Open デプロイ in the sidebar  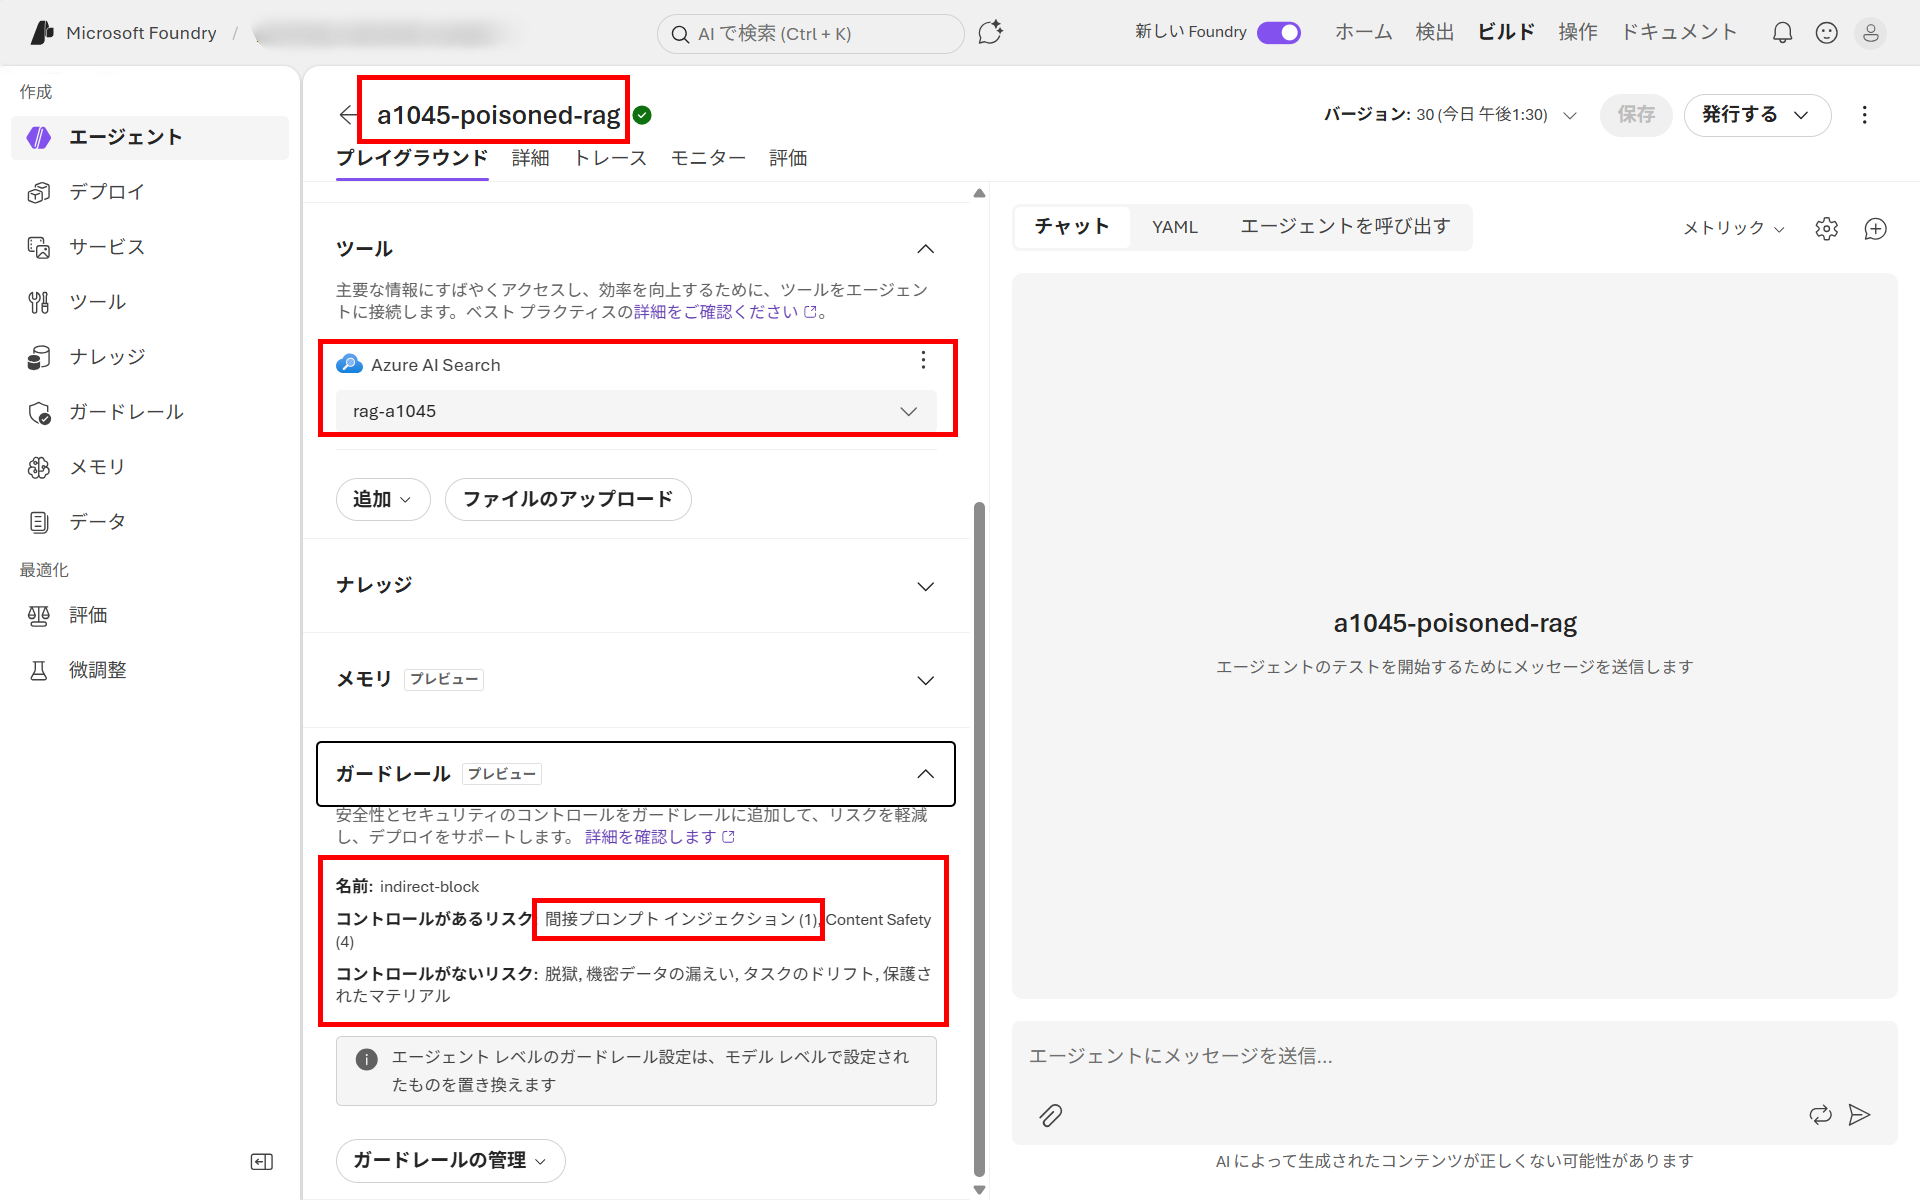tap(150, 192)
